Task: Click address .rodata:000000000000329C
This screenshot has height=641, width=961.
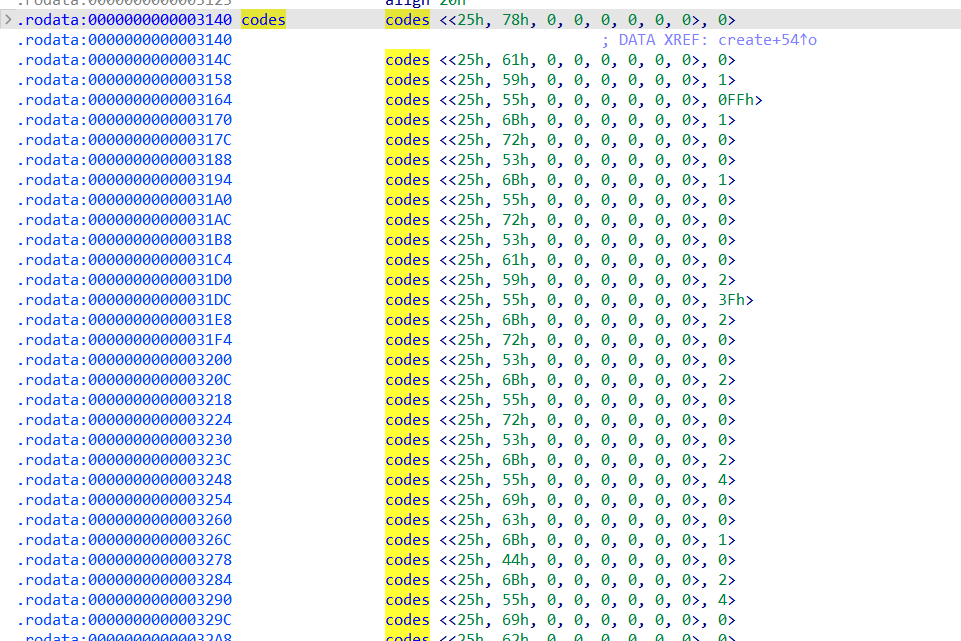Action: [x=125, y=620]
